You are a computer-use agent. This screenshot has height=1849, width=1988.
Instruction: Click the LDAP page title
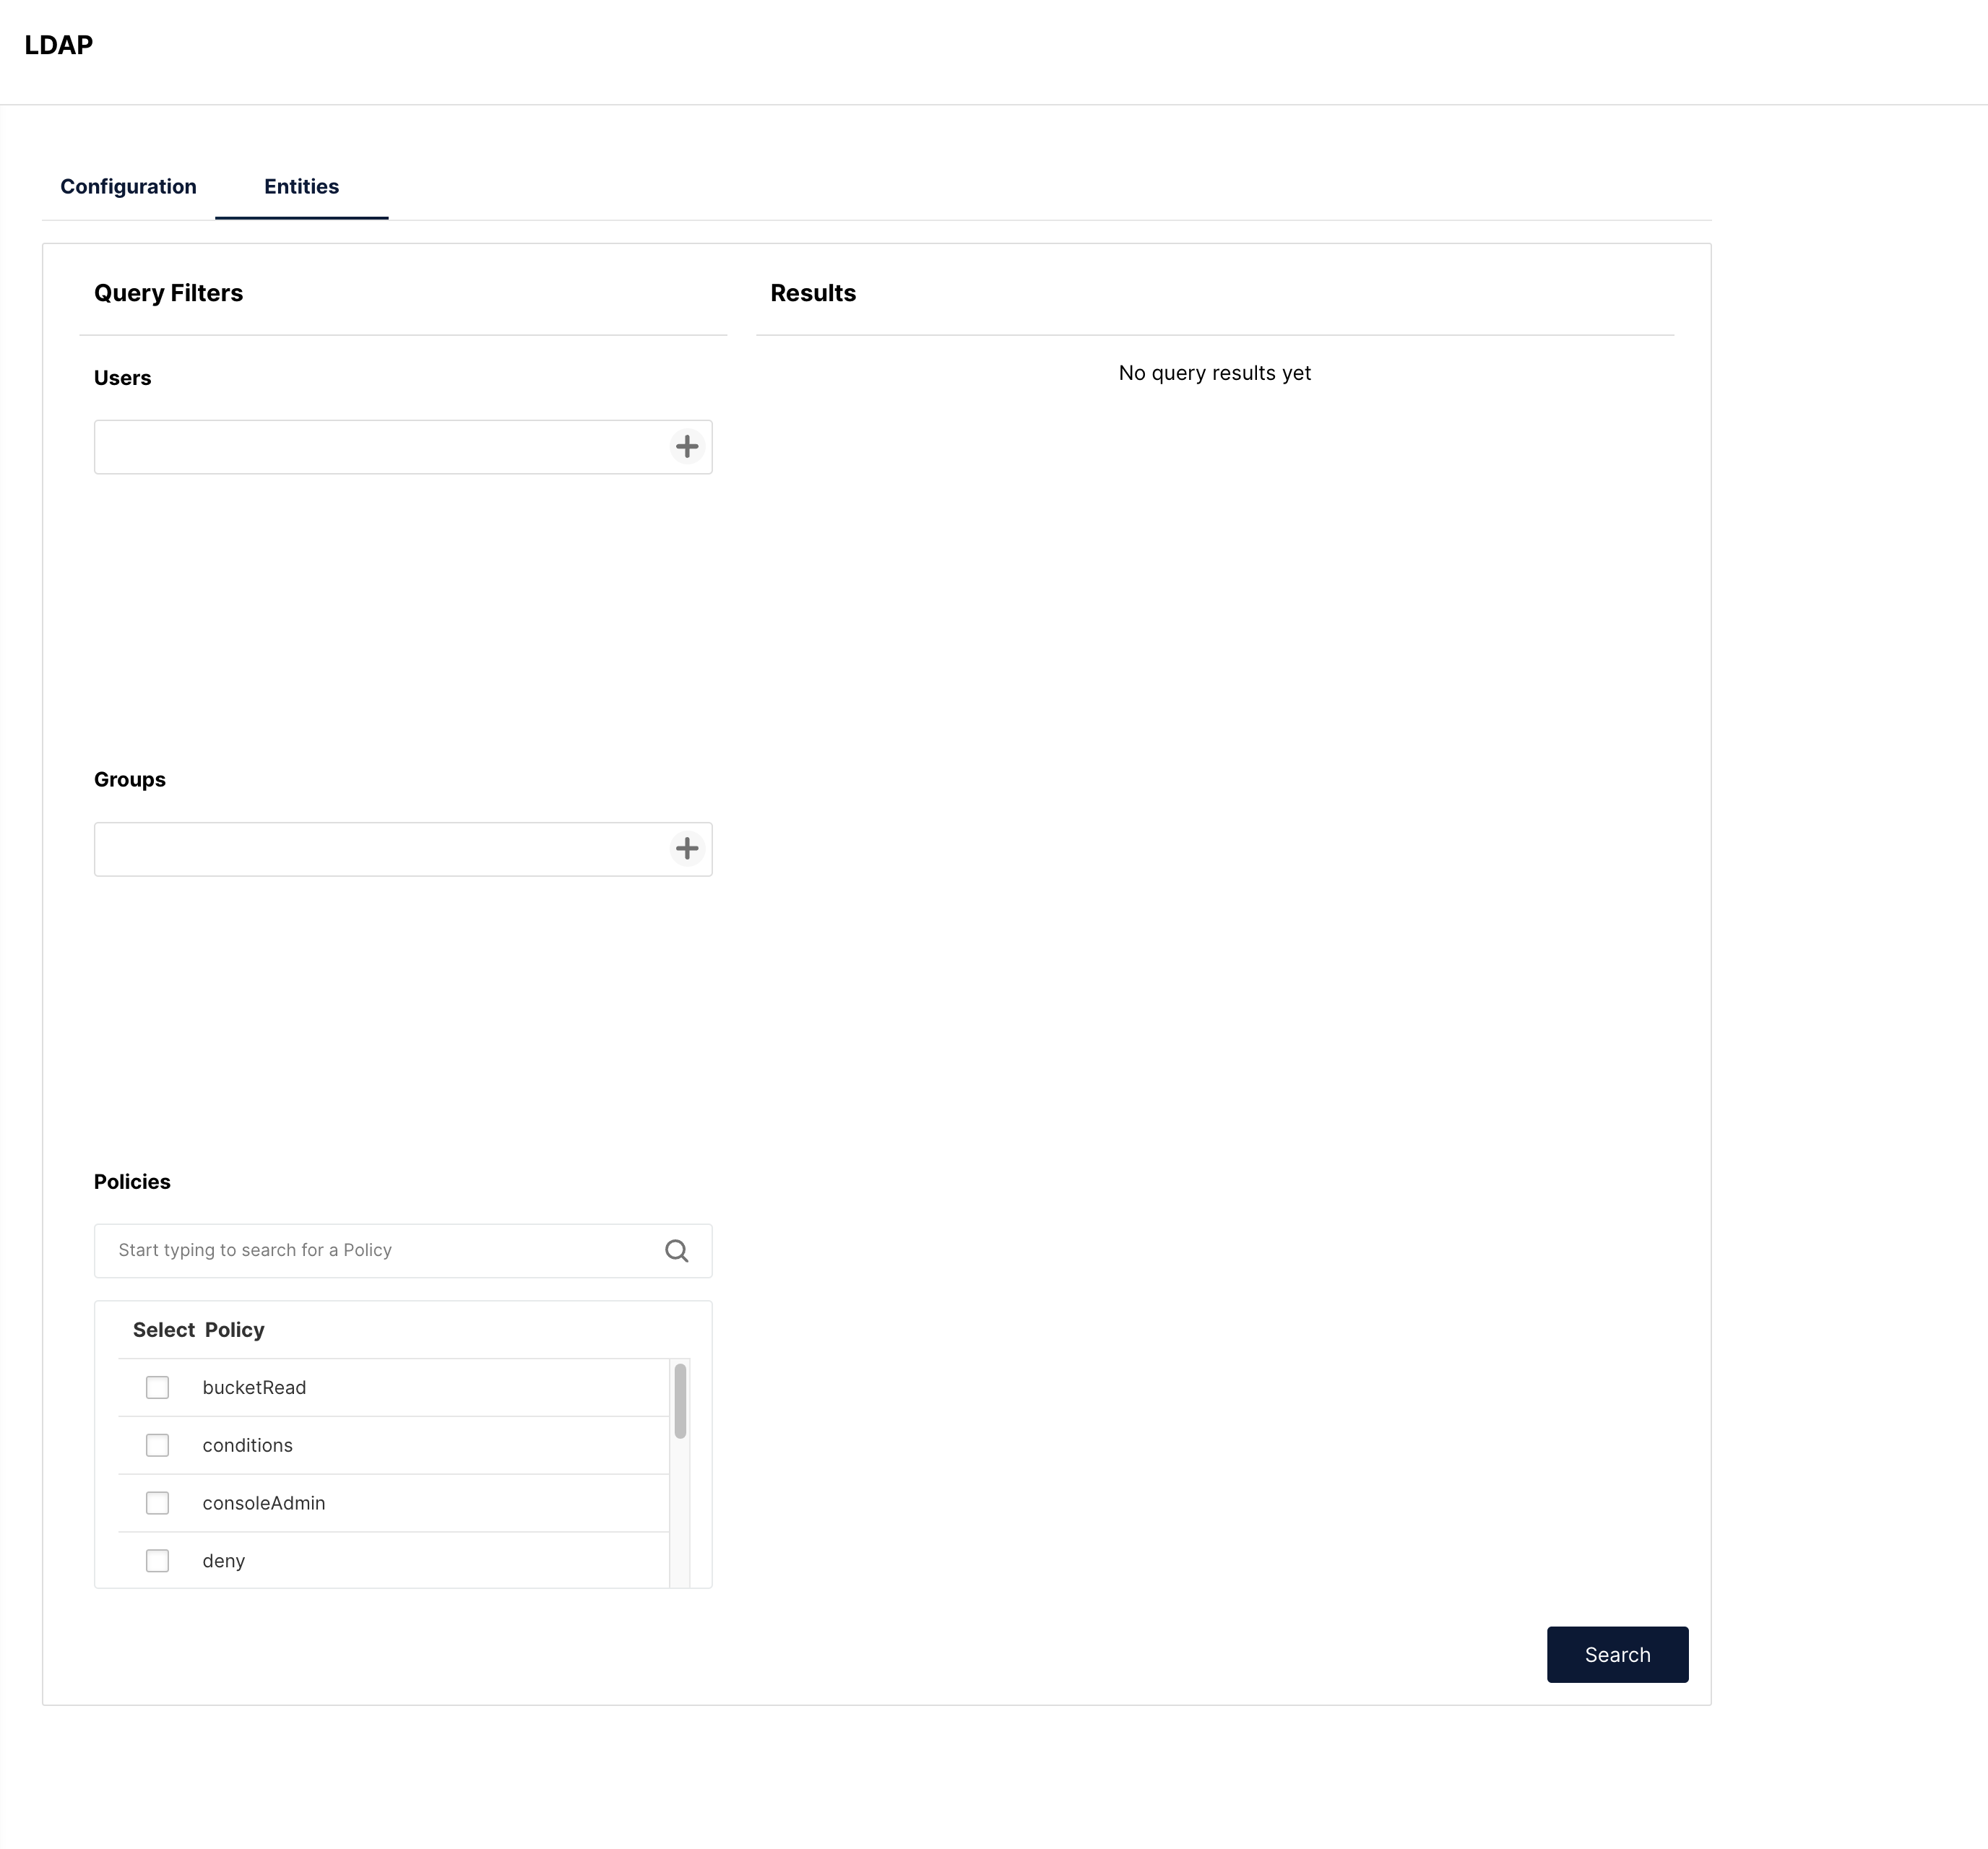click(x=59, y=45)
